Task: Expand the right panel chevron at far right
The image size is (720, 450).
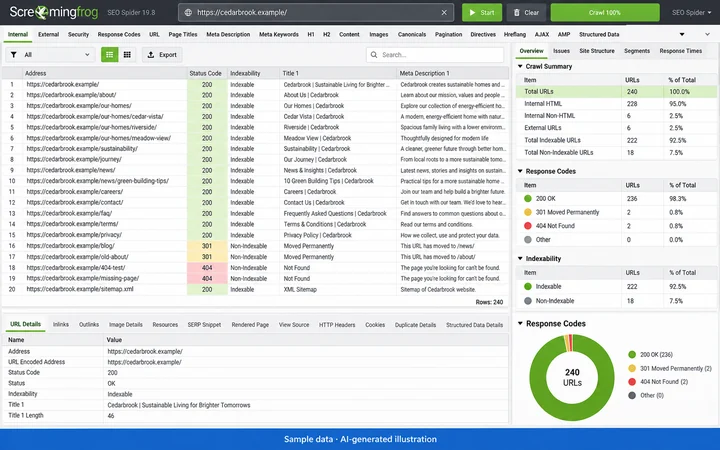Action: tap(707, 34)
